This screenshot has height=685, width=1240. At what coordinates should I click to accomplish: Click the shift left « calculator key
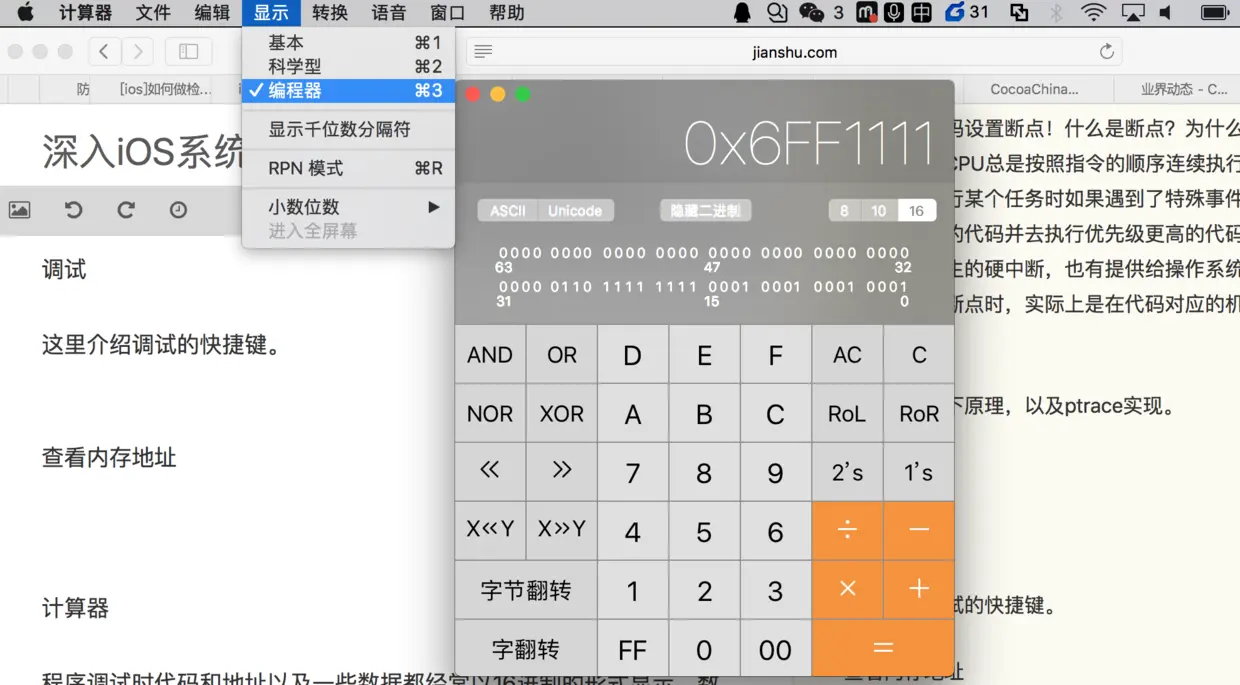click(x=490, y=471)
